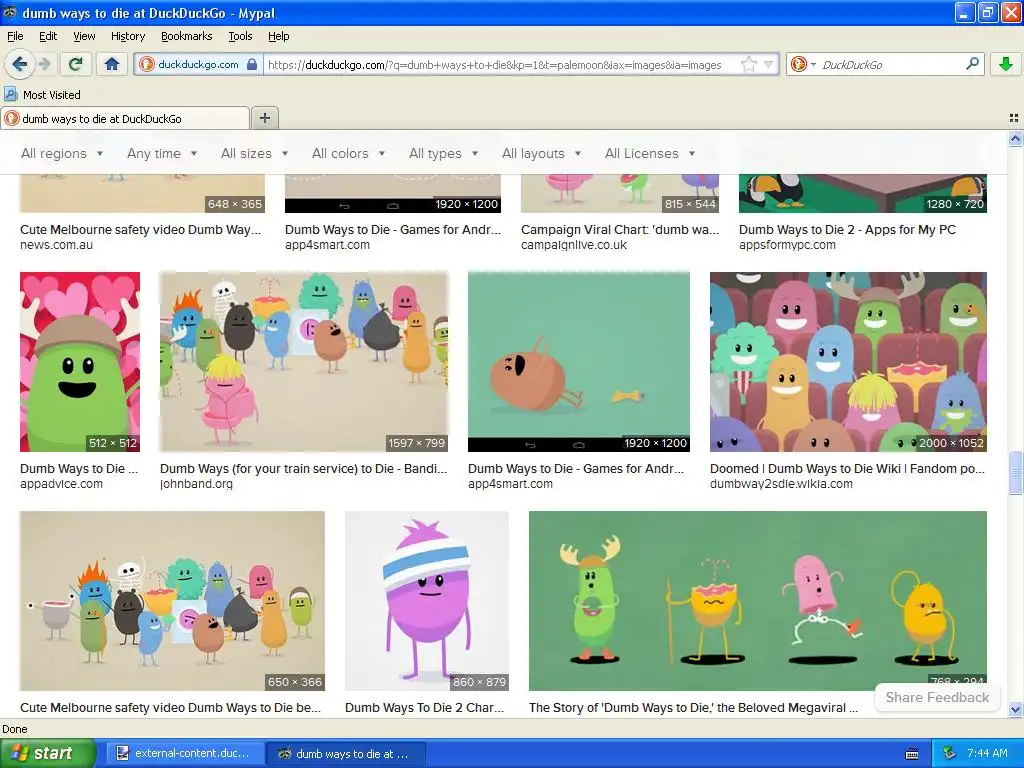Open the Downloads green arrow button
The height and width of the screenshot is (768, 1024).
coord(1006,64)
